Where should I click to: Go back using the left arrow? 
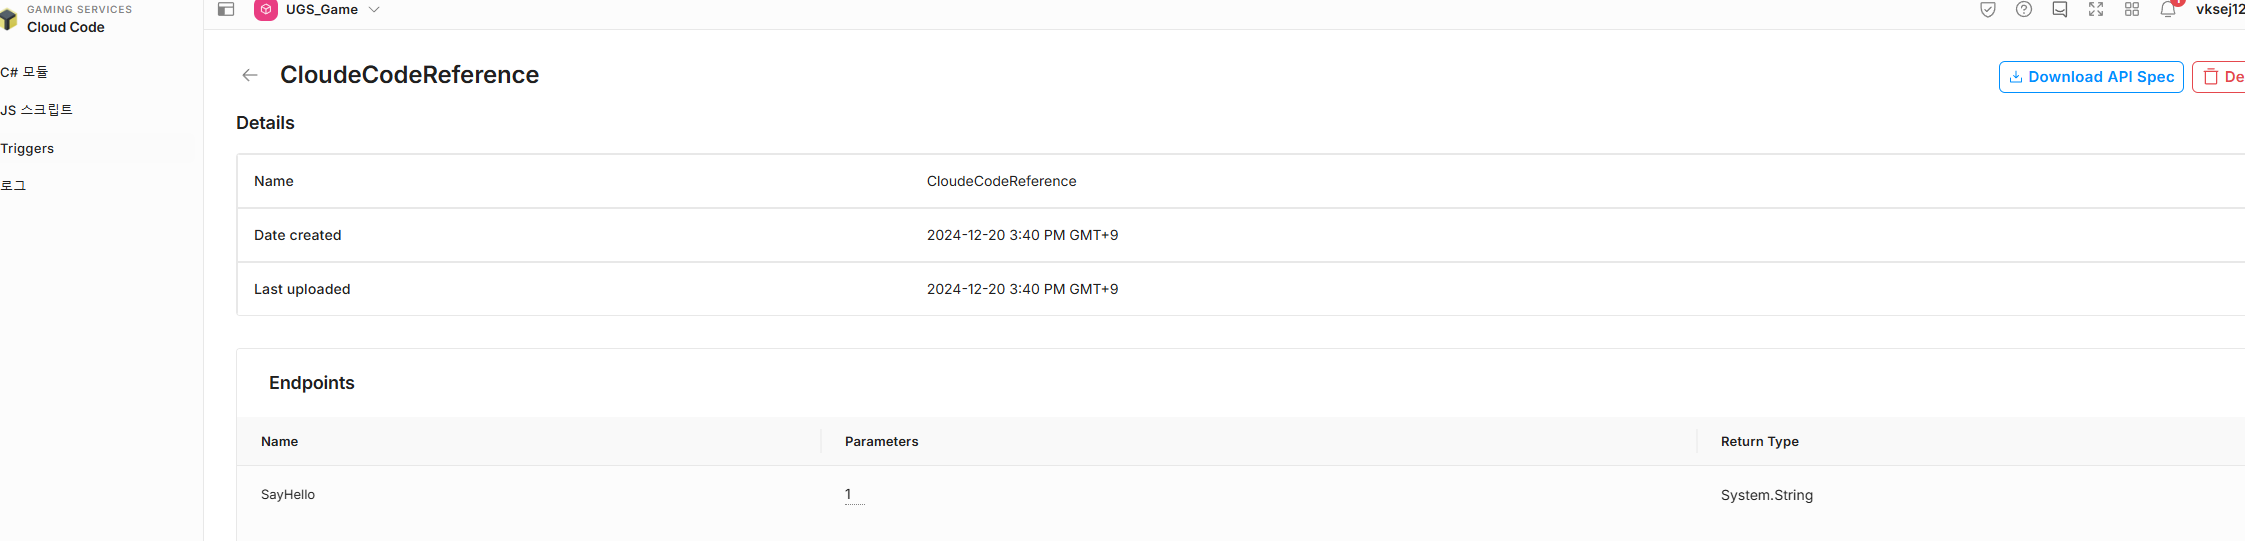coord(250,75)
